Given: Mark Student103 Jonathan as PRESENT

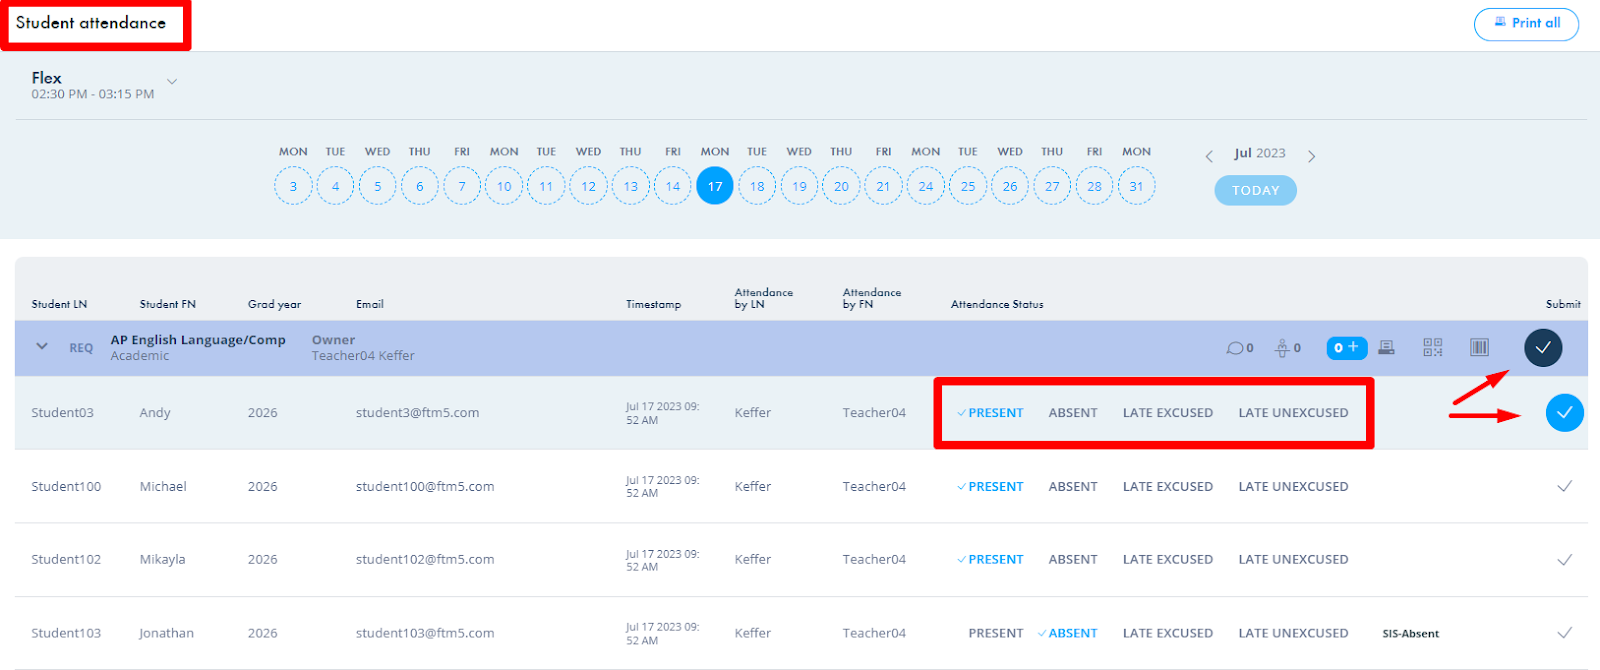Looking at the screenshot, I should [995, 633].
